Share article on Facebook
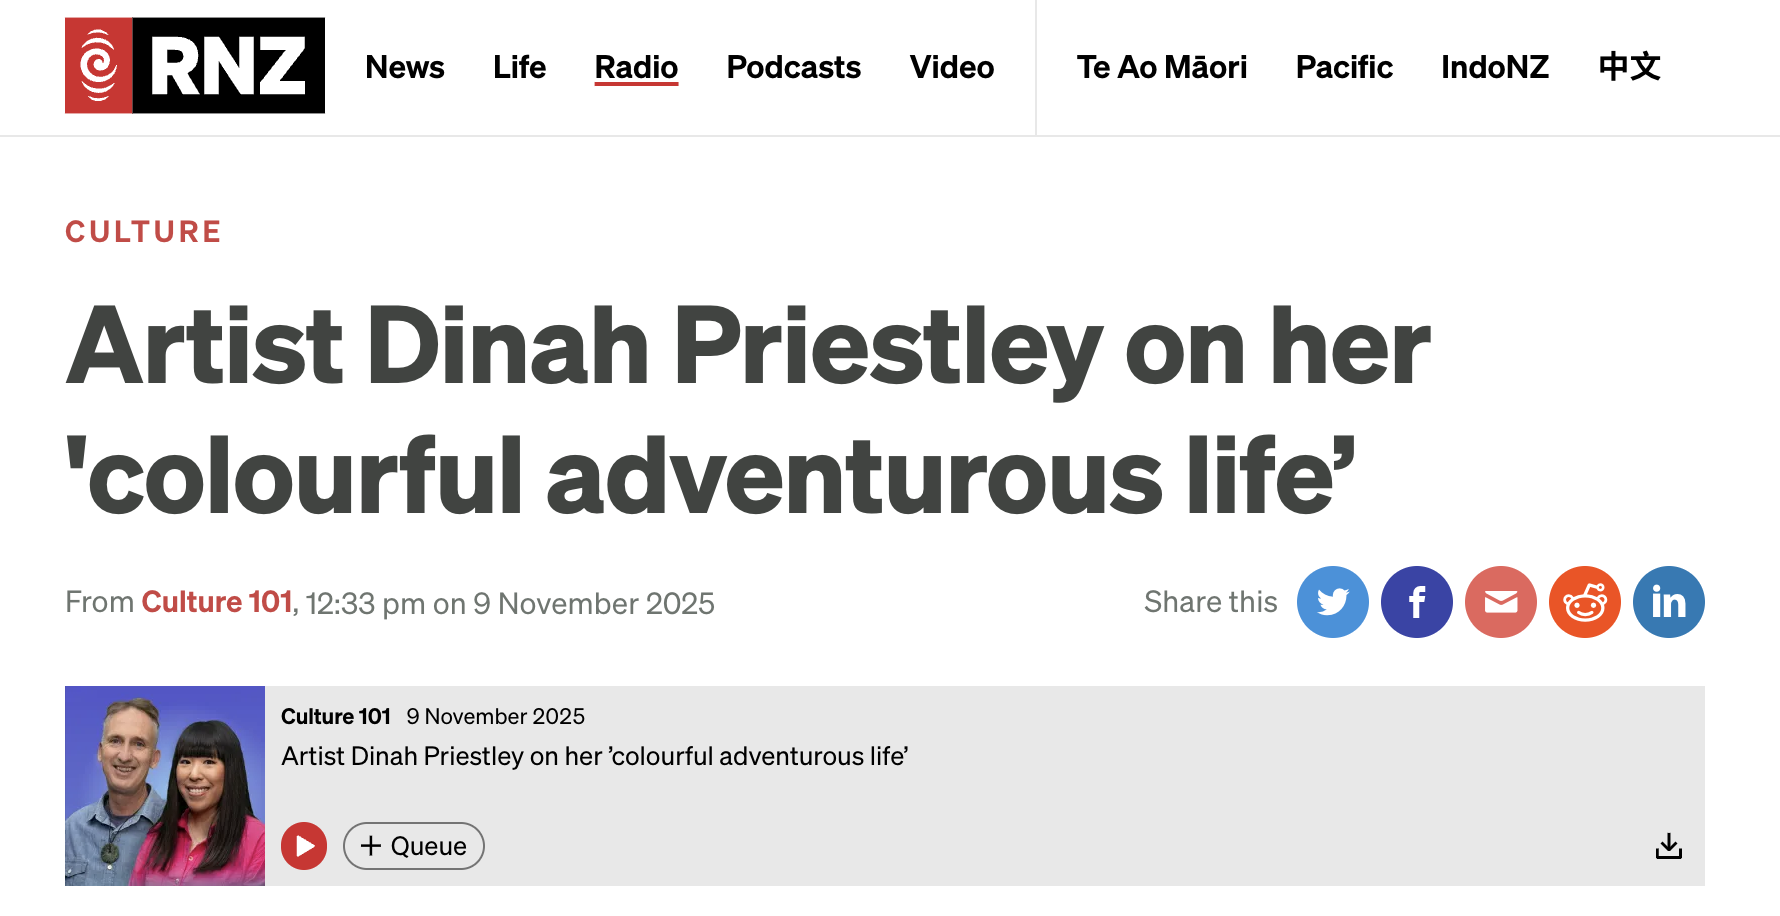1780x916 pixels. pyautogui.click(x=1417, y=602)
